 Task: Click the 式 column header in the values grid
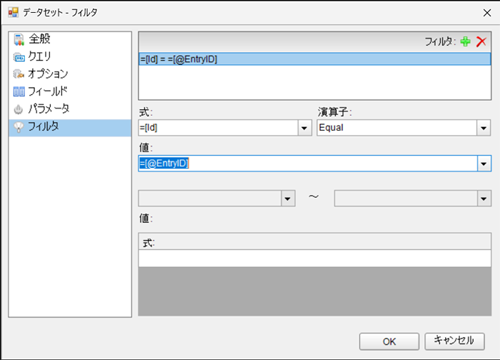pos(315,242)
